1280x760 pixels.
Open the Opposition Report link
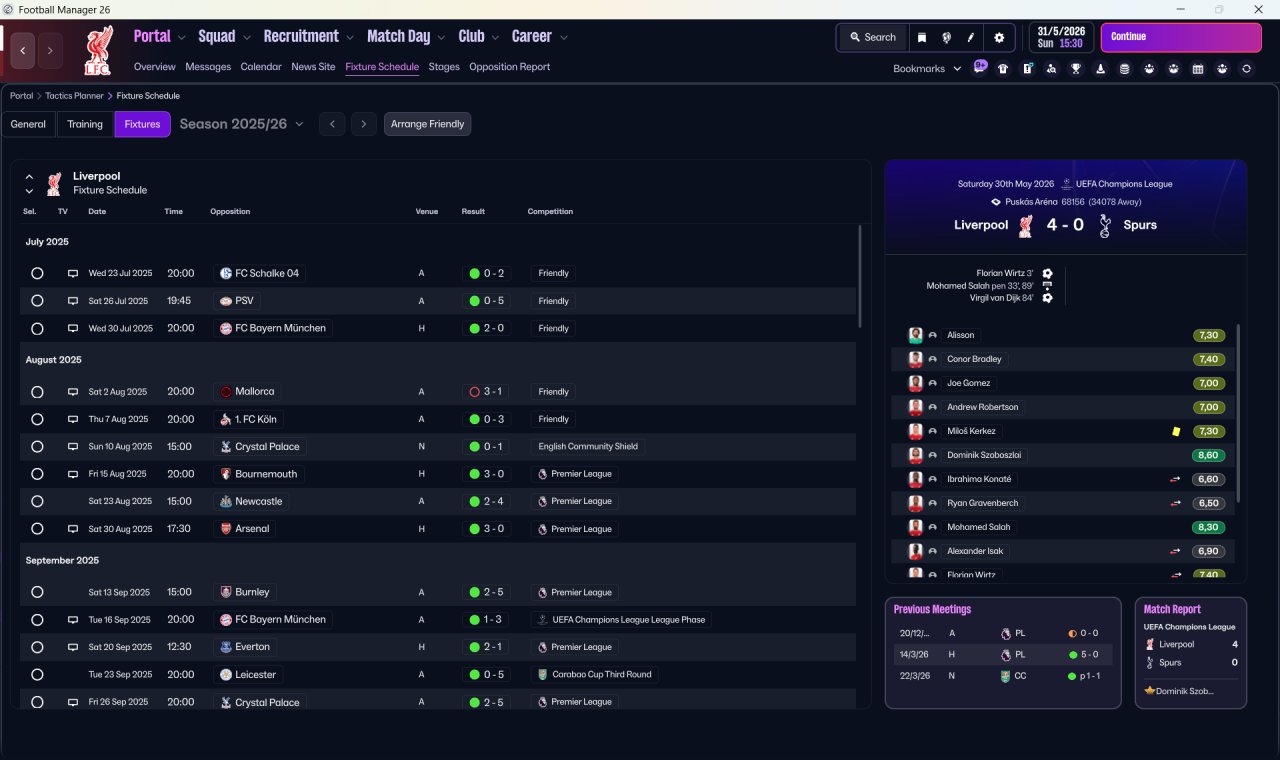pos(509,67)
